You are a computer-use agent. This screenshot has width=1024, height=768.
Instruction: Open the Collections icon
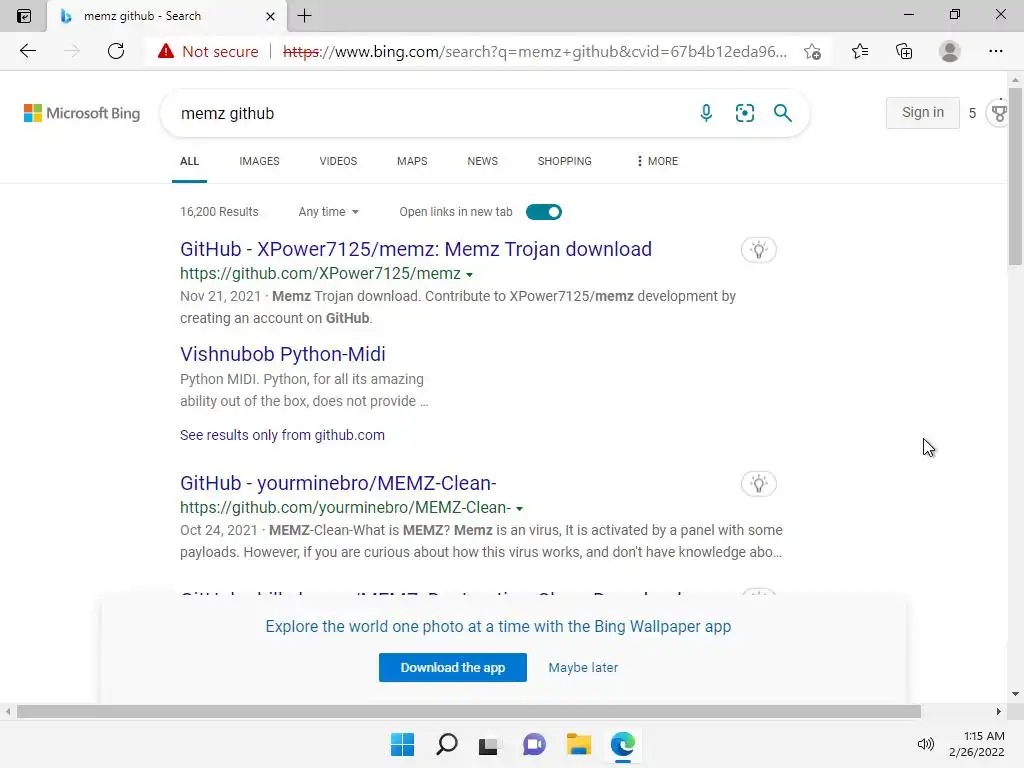click(x=904, y=51)
